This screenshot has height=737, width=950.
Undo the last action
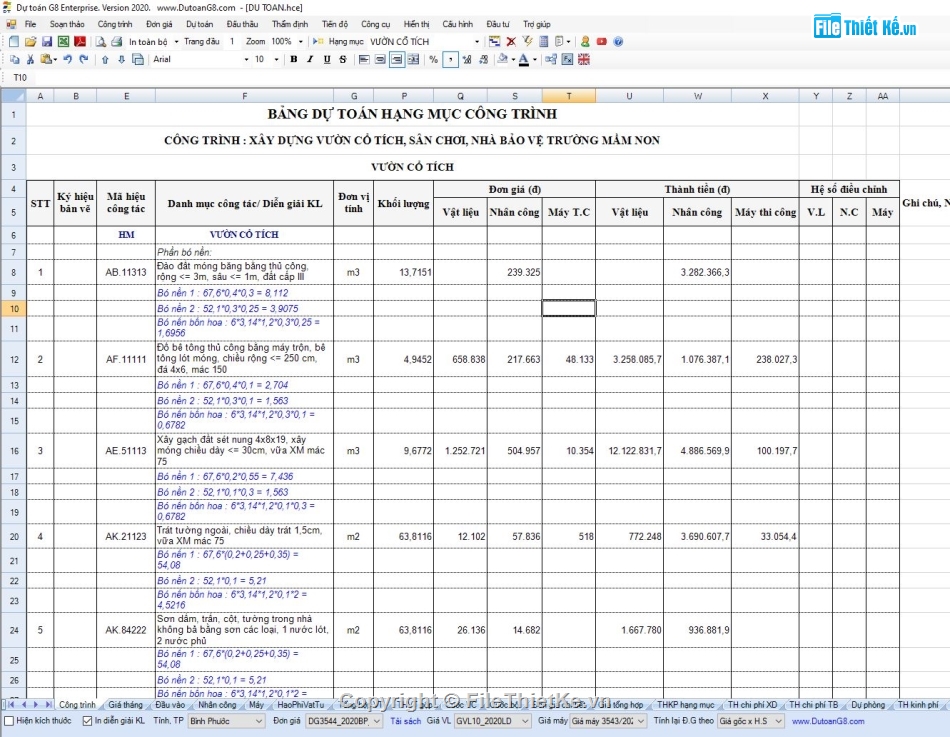[x=68, y=59]
